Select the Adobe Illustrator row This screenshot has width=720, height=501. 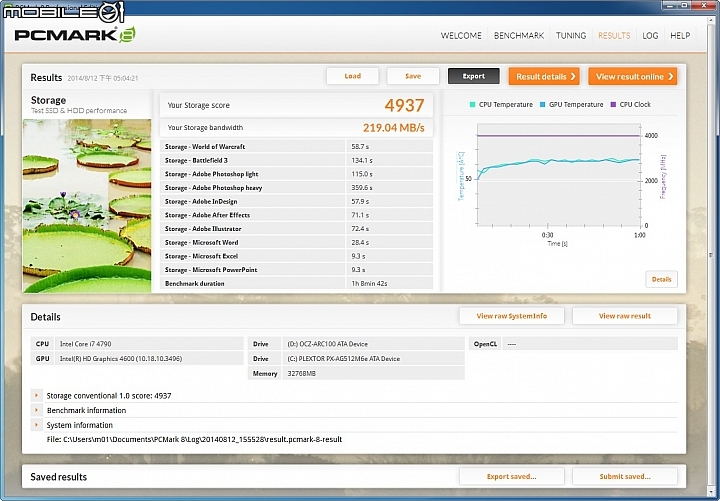pyautogui.click(x=296, y=229)
